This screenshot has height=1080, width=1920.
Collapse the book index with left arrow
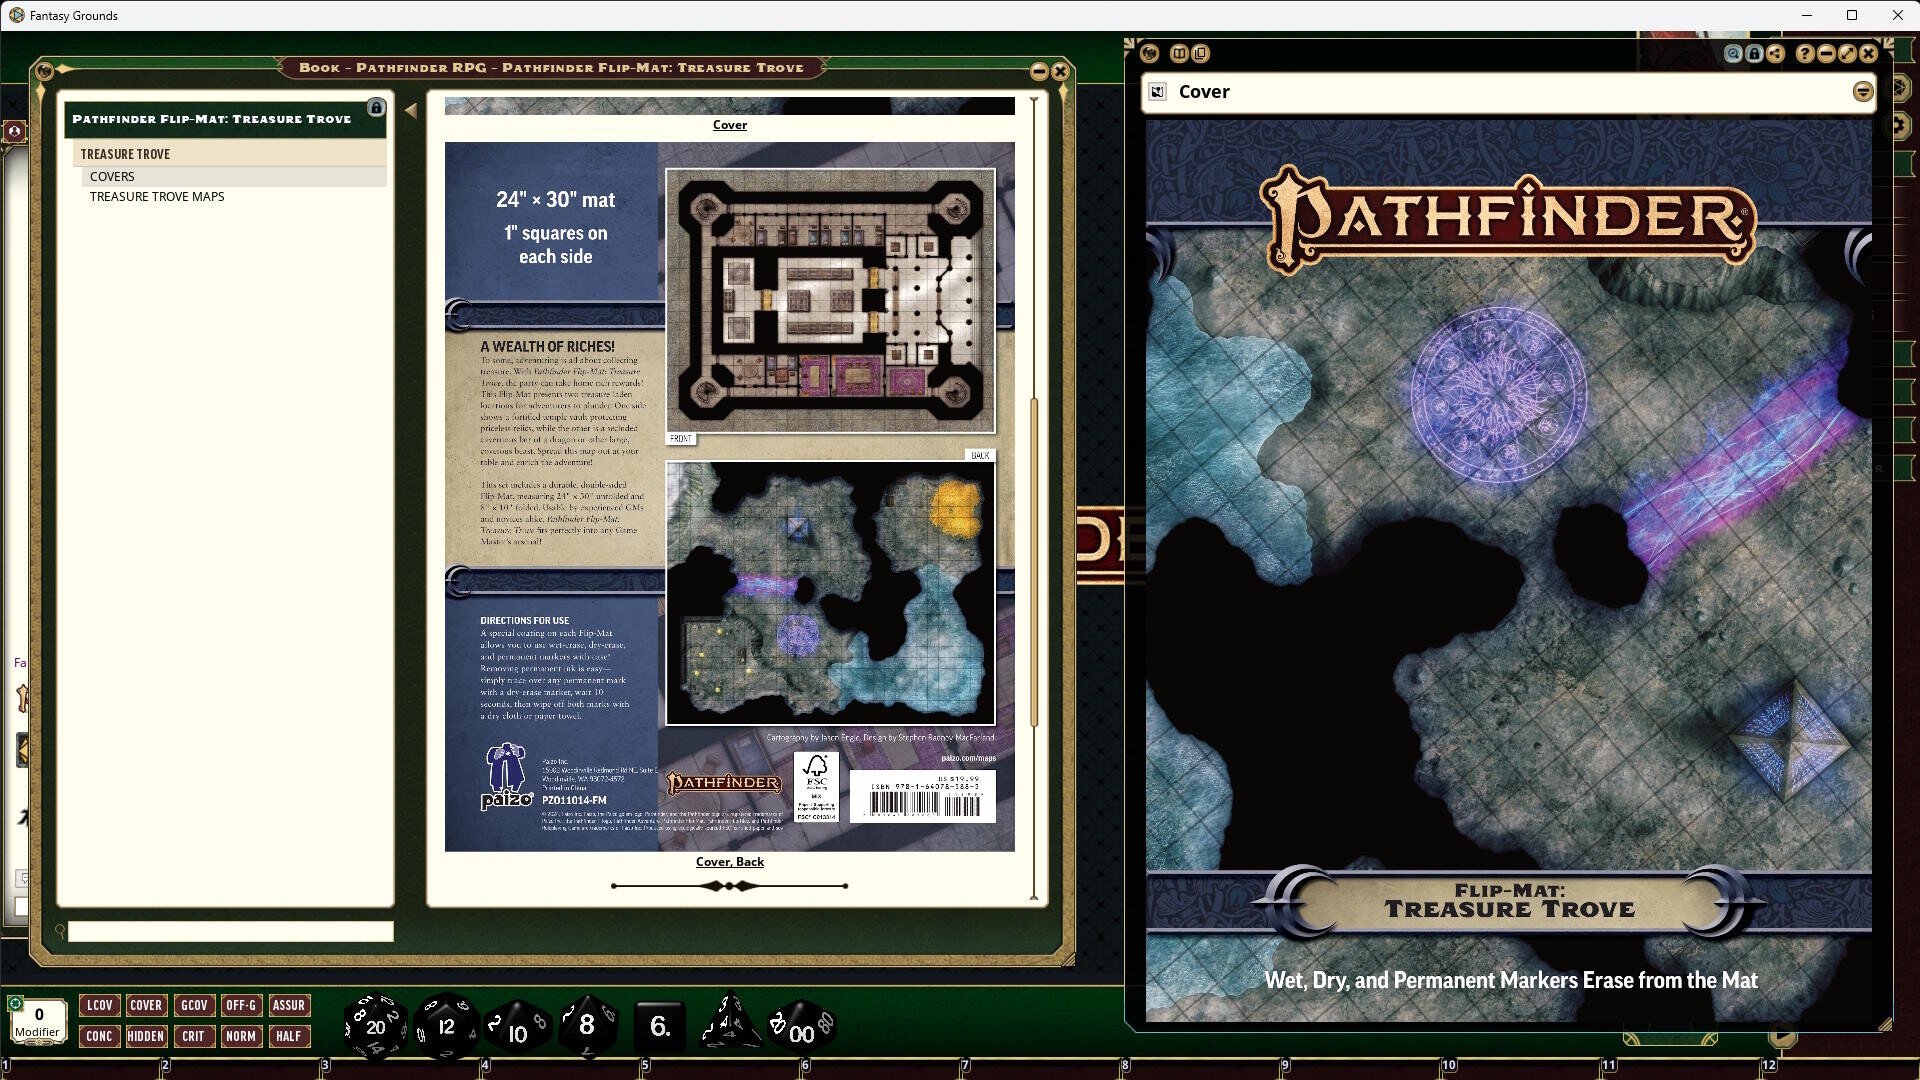click(411, 111)
